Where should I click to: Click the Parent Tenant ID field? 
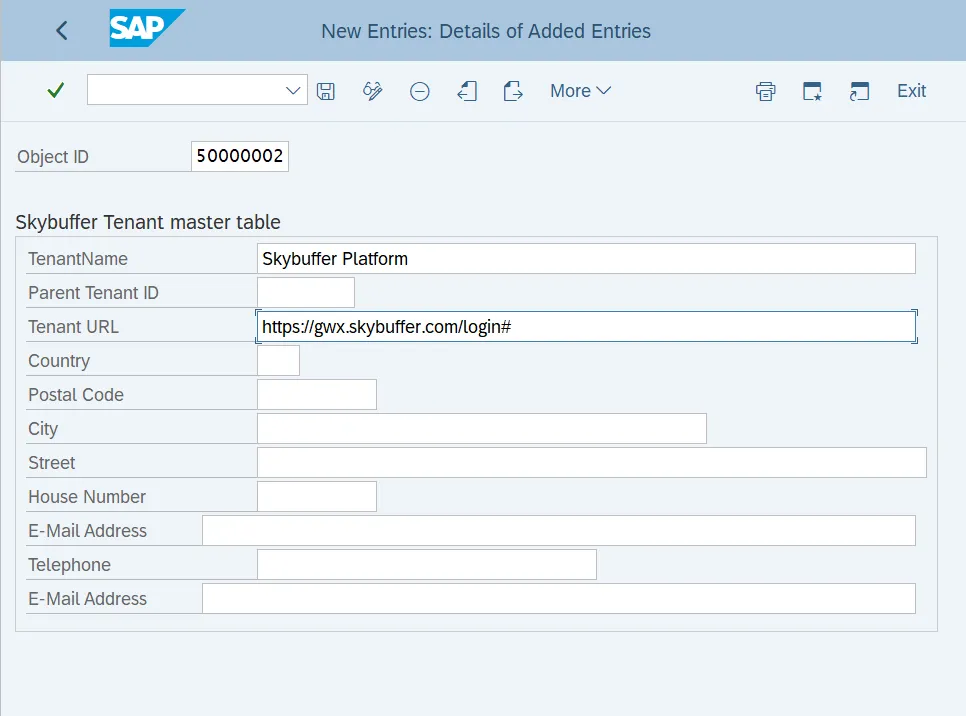306,293
